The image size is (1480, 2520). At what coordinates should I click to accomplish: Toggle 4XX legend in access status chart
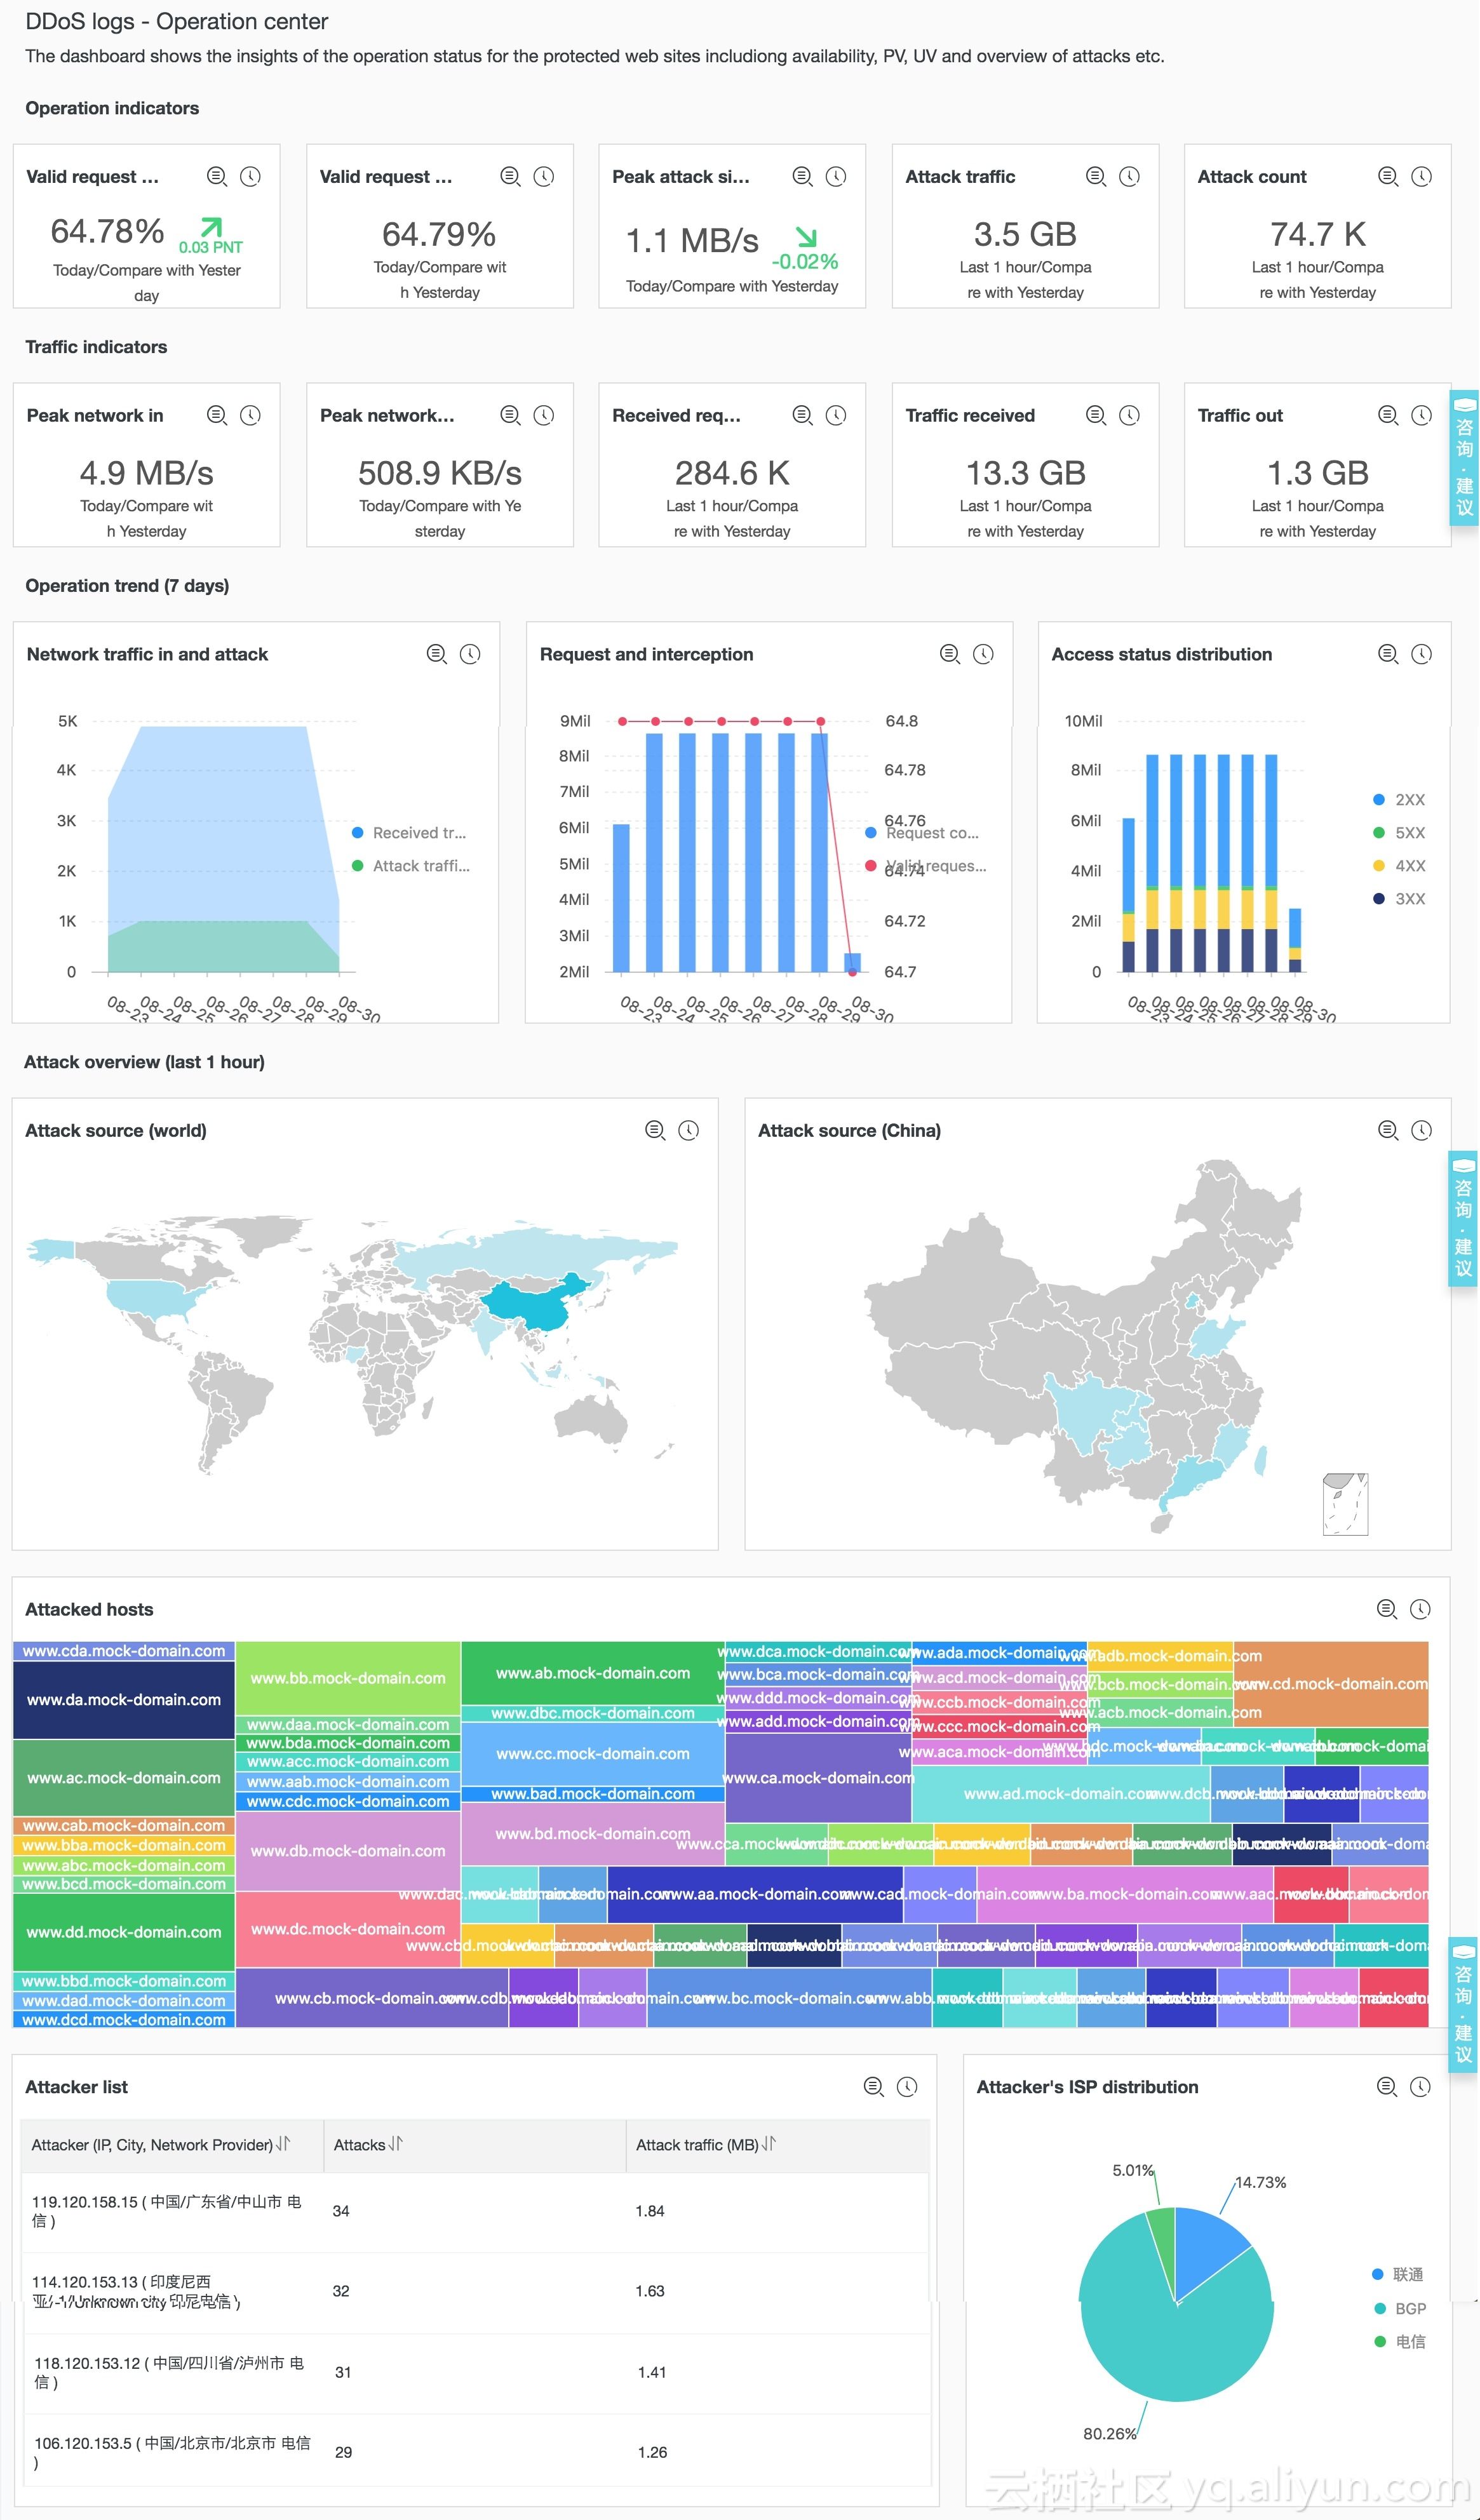click(x=1399, y=866)
